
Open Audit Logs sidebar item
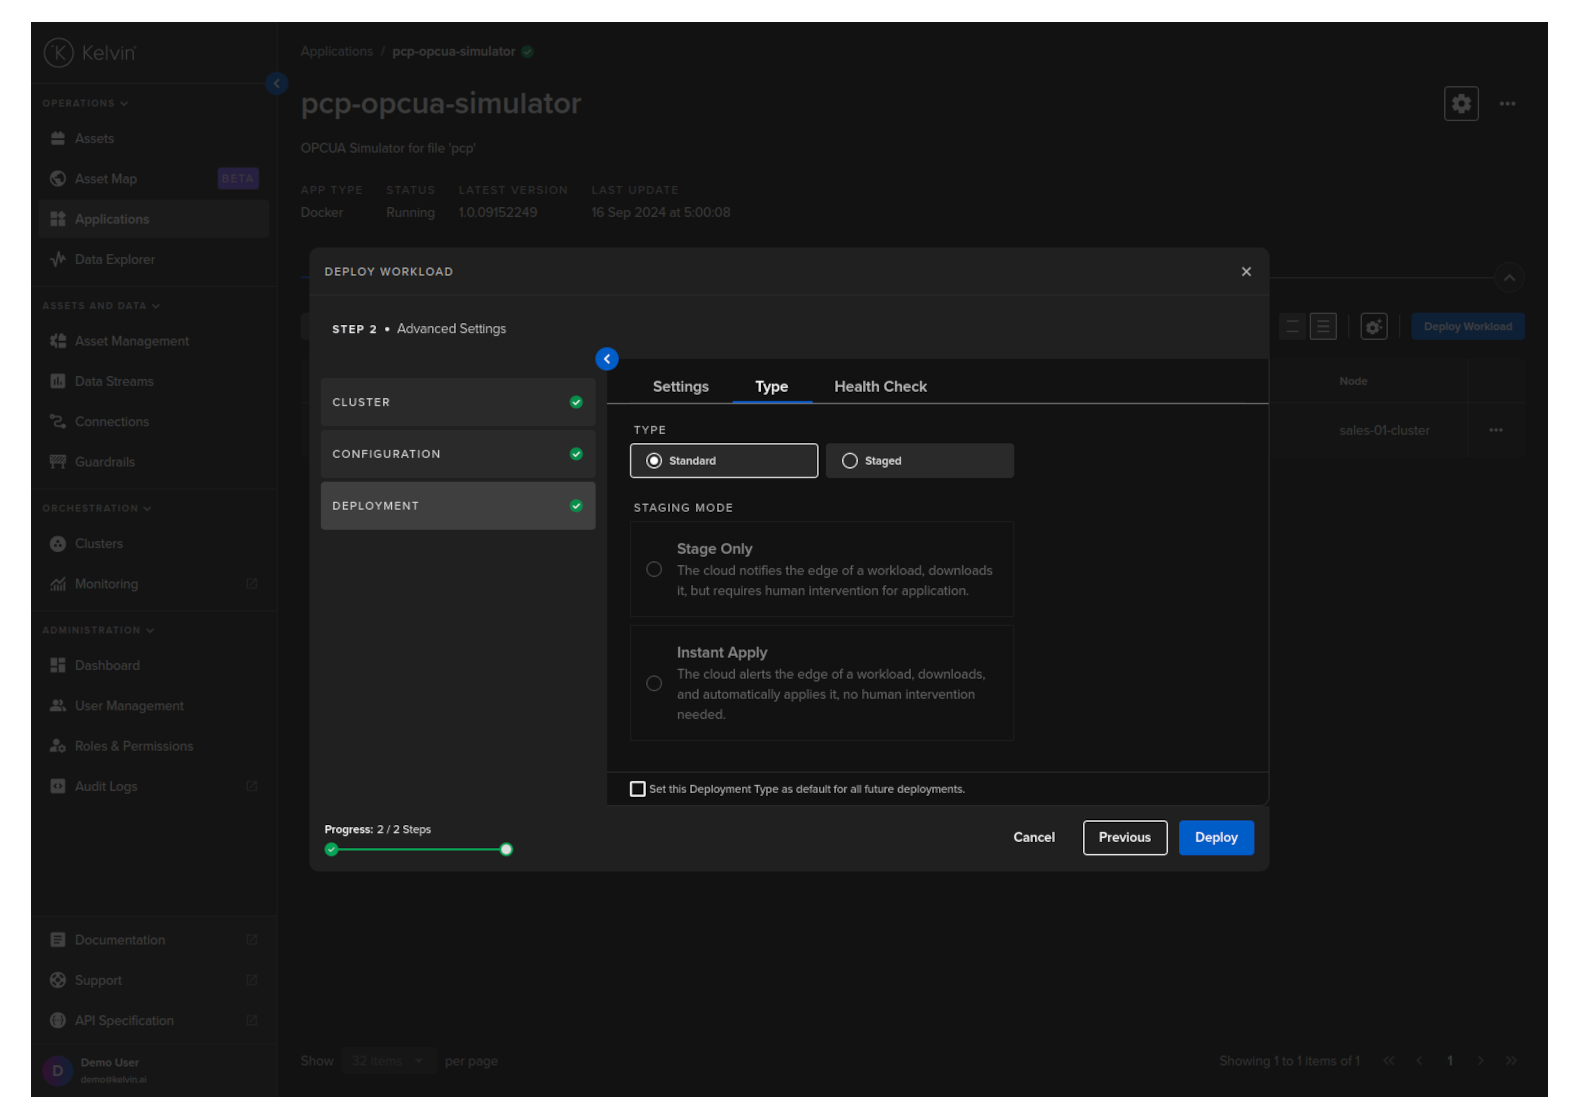106,787
